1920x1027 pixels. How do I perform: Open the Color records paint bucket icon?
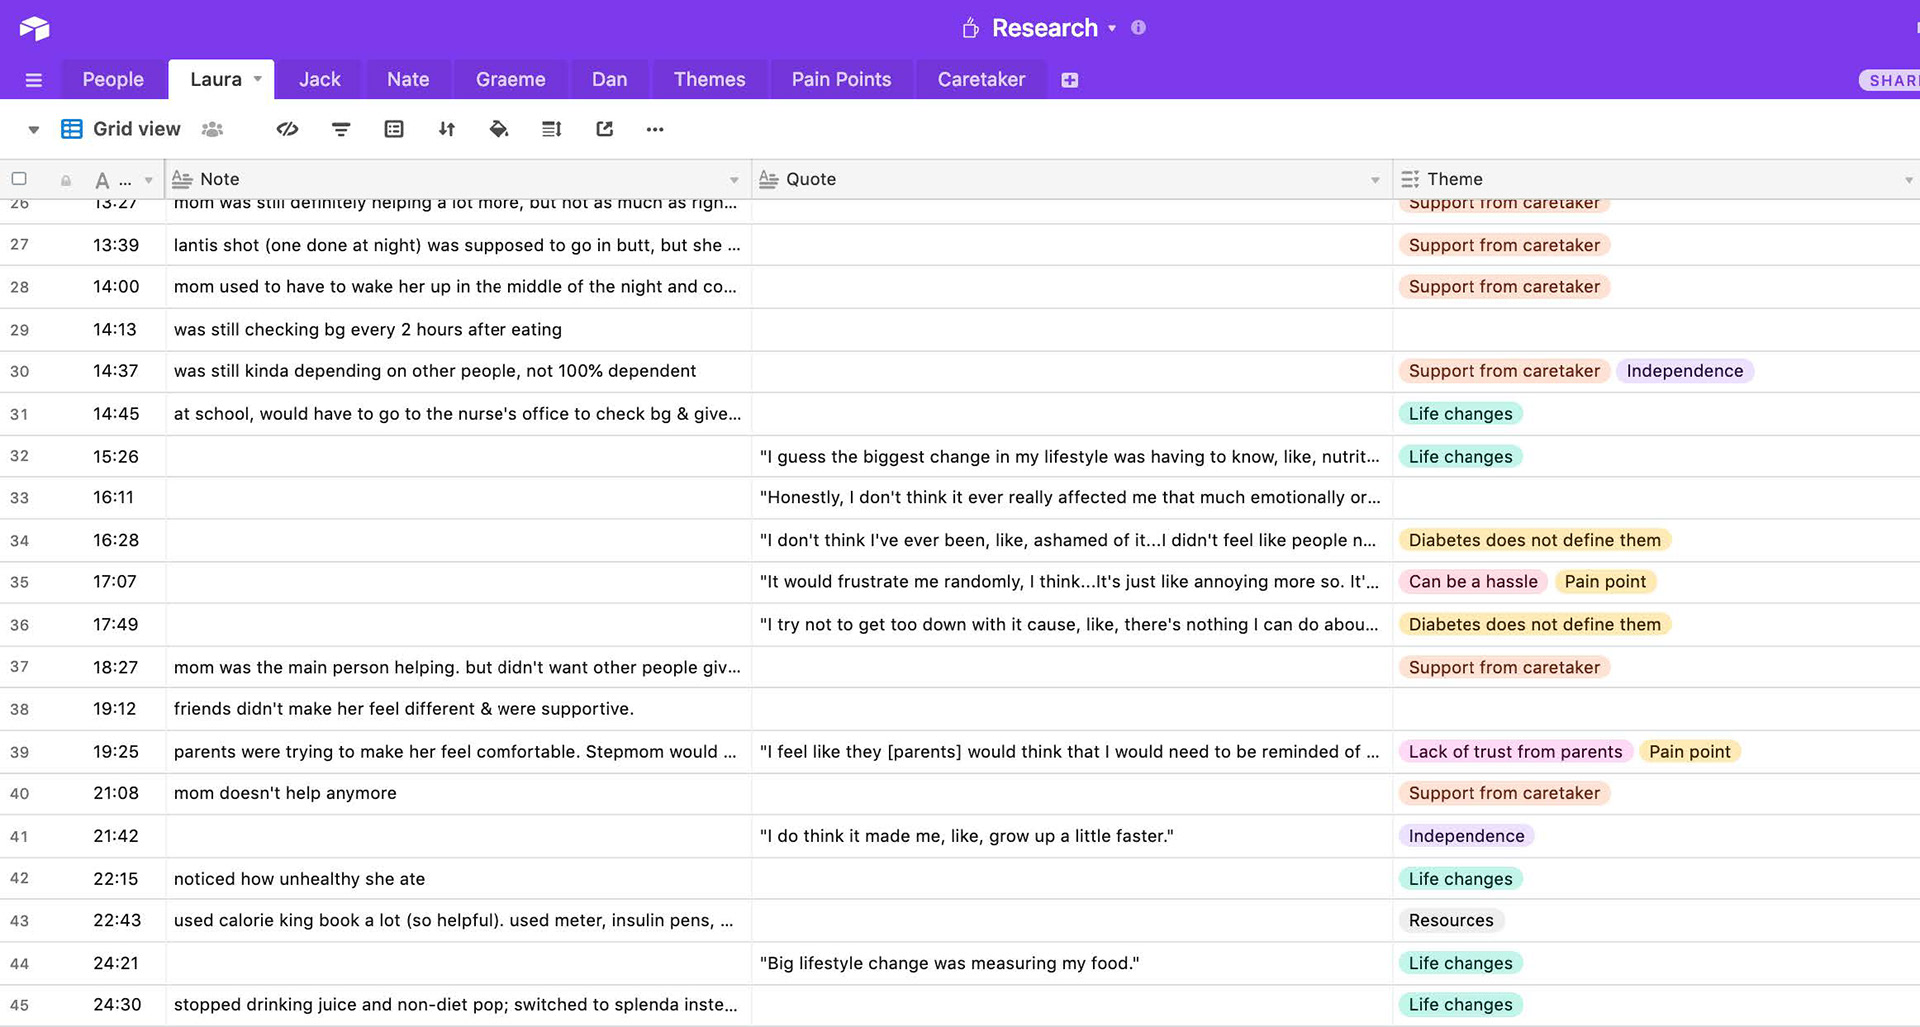(x=499, y=129)
